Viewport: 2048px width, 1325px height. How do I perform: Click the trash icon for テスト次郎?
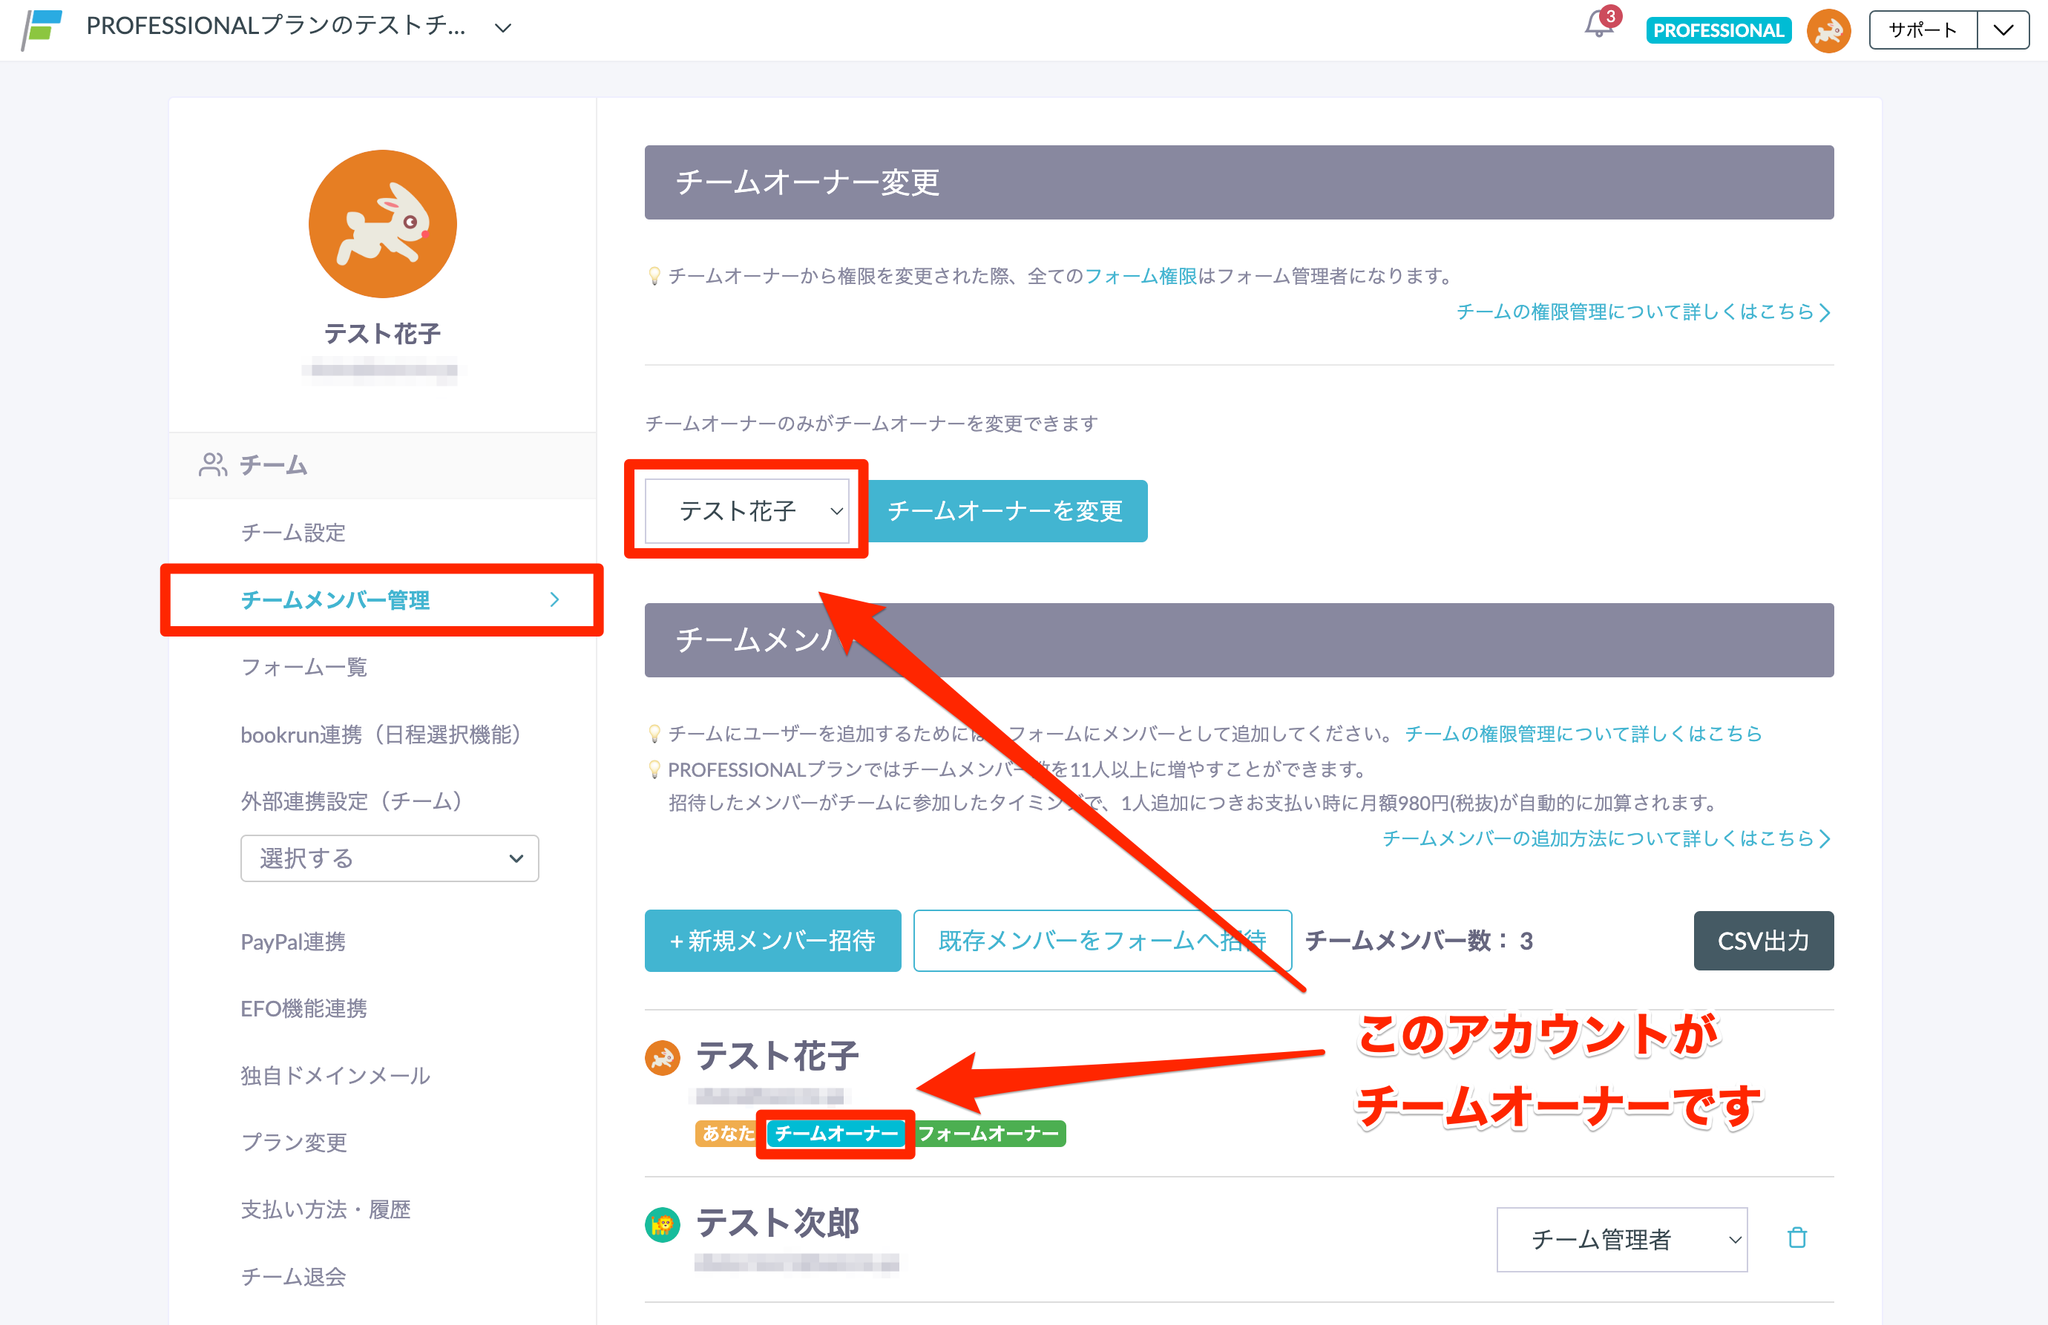(1797, 1238)
